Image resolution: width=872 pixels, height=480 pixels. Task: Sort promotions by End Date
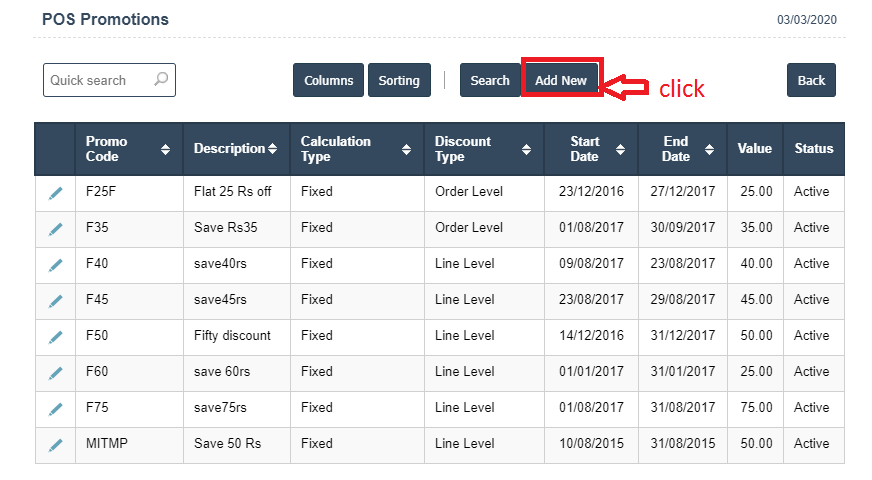pos(710,149)
